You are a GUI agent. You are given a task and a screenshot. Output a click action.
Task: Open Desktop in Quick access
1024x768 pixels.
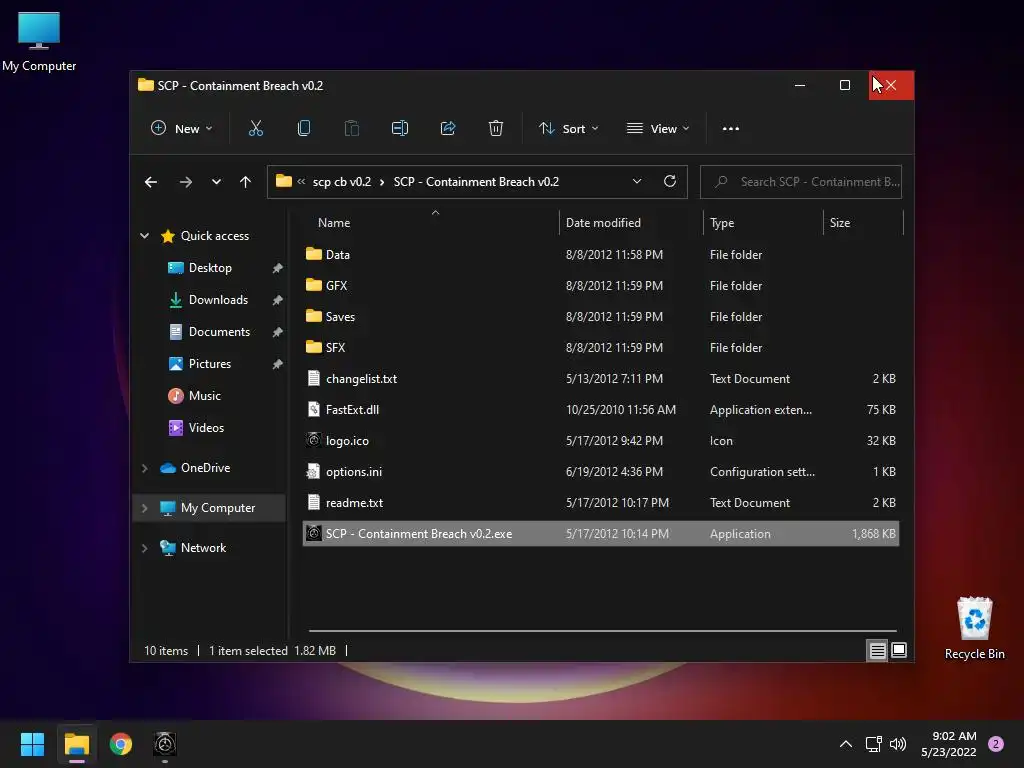click(x=210, y=268)
